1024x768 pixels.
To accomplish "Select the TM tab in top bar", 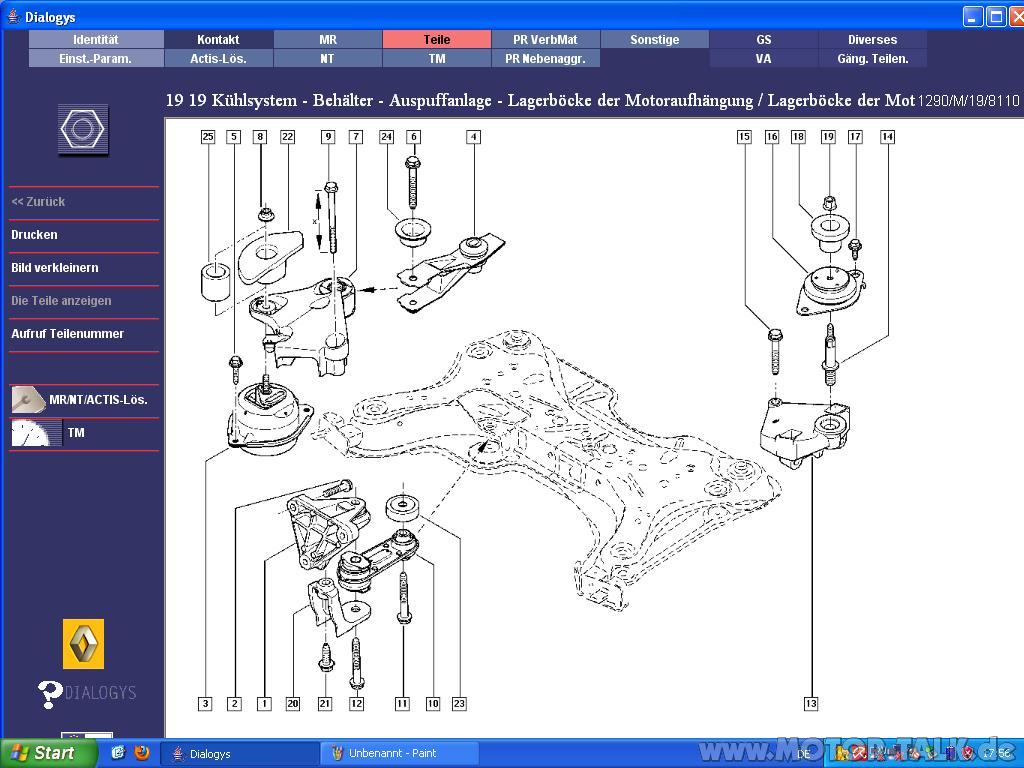I will (437, 58).
